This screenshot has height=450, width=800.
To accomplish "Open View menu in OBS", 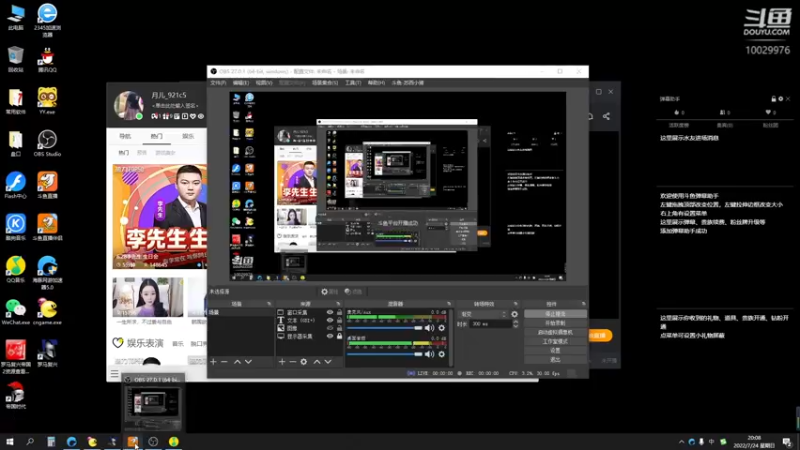I will 264,83.
